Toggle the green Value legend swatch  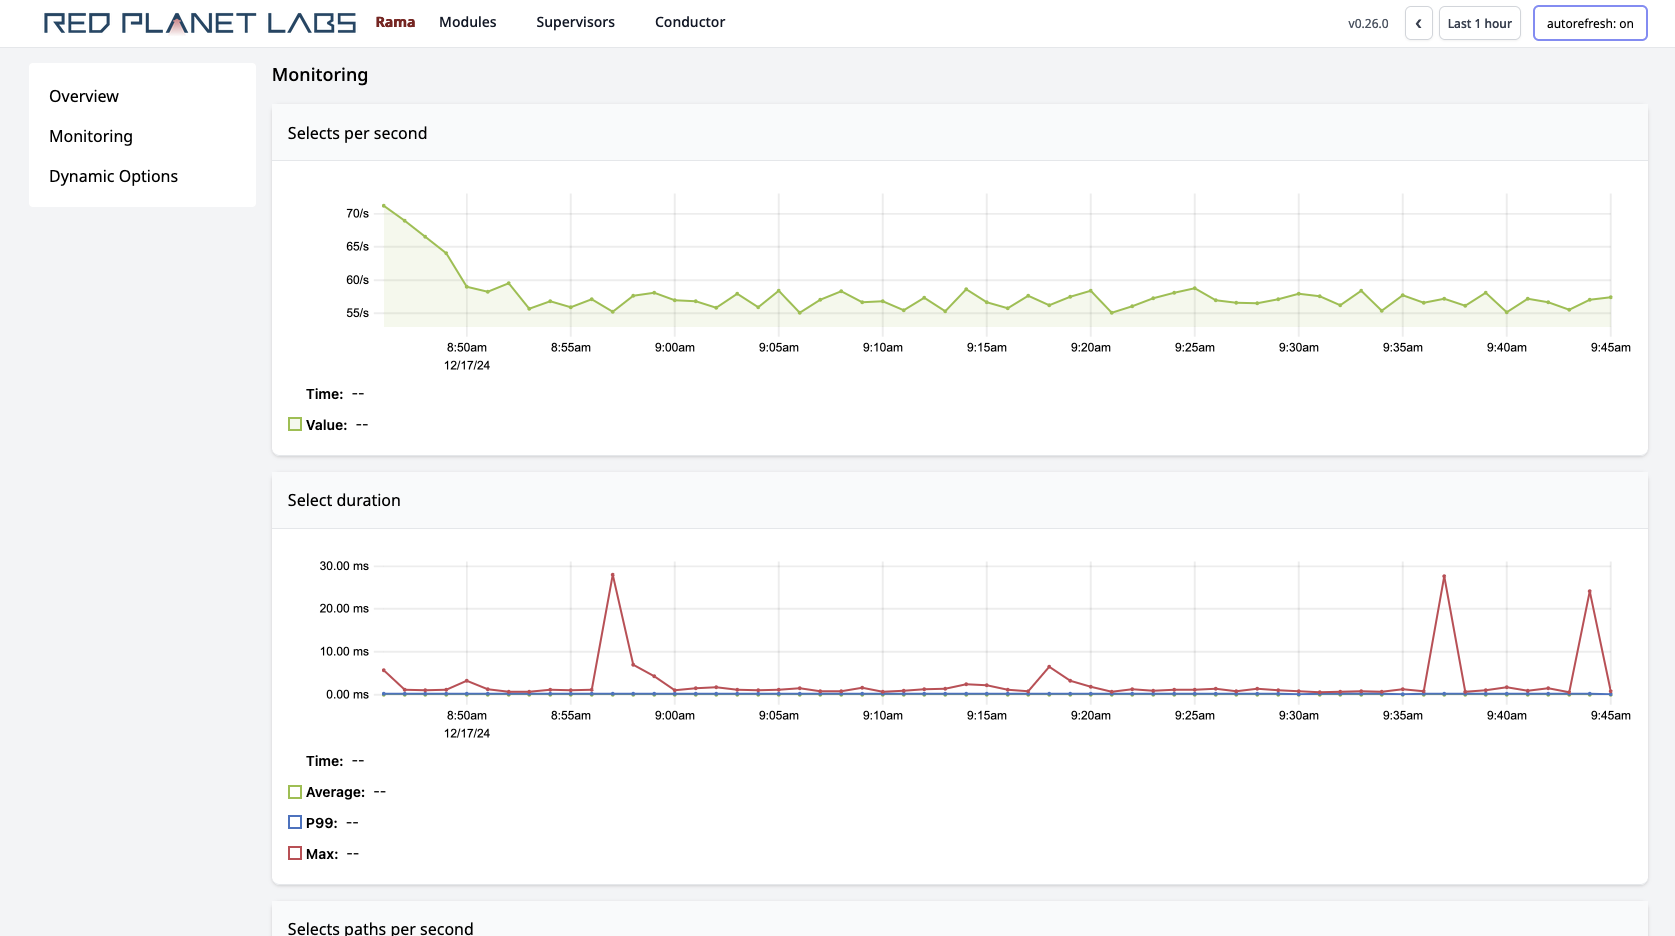click(x=295, y=424)
